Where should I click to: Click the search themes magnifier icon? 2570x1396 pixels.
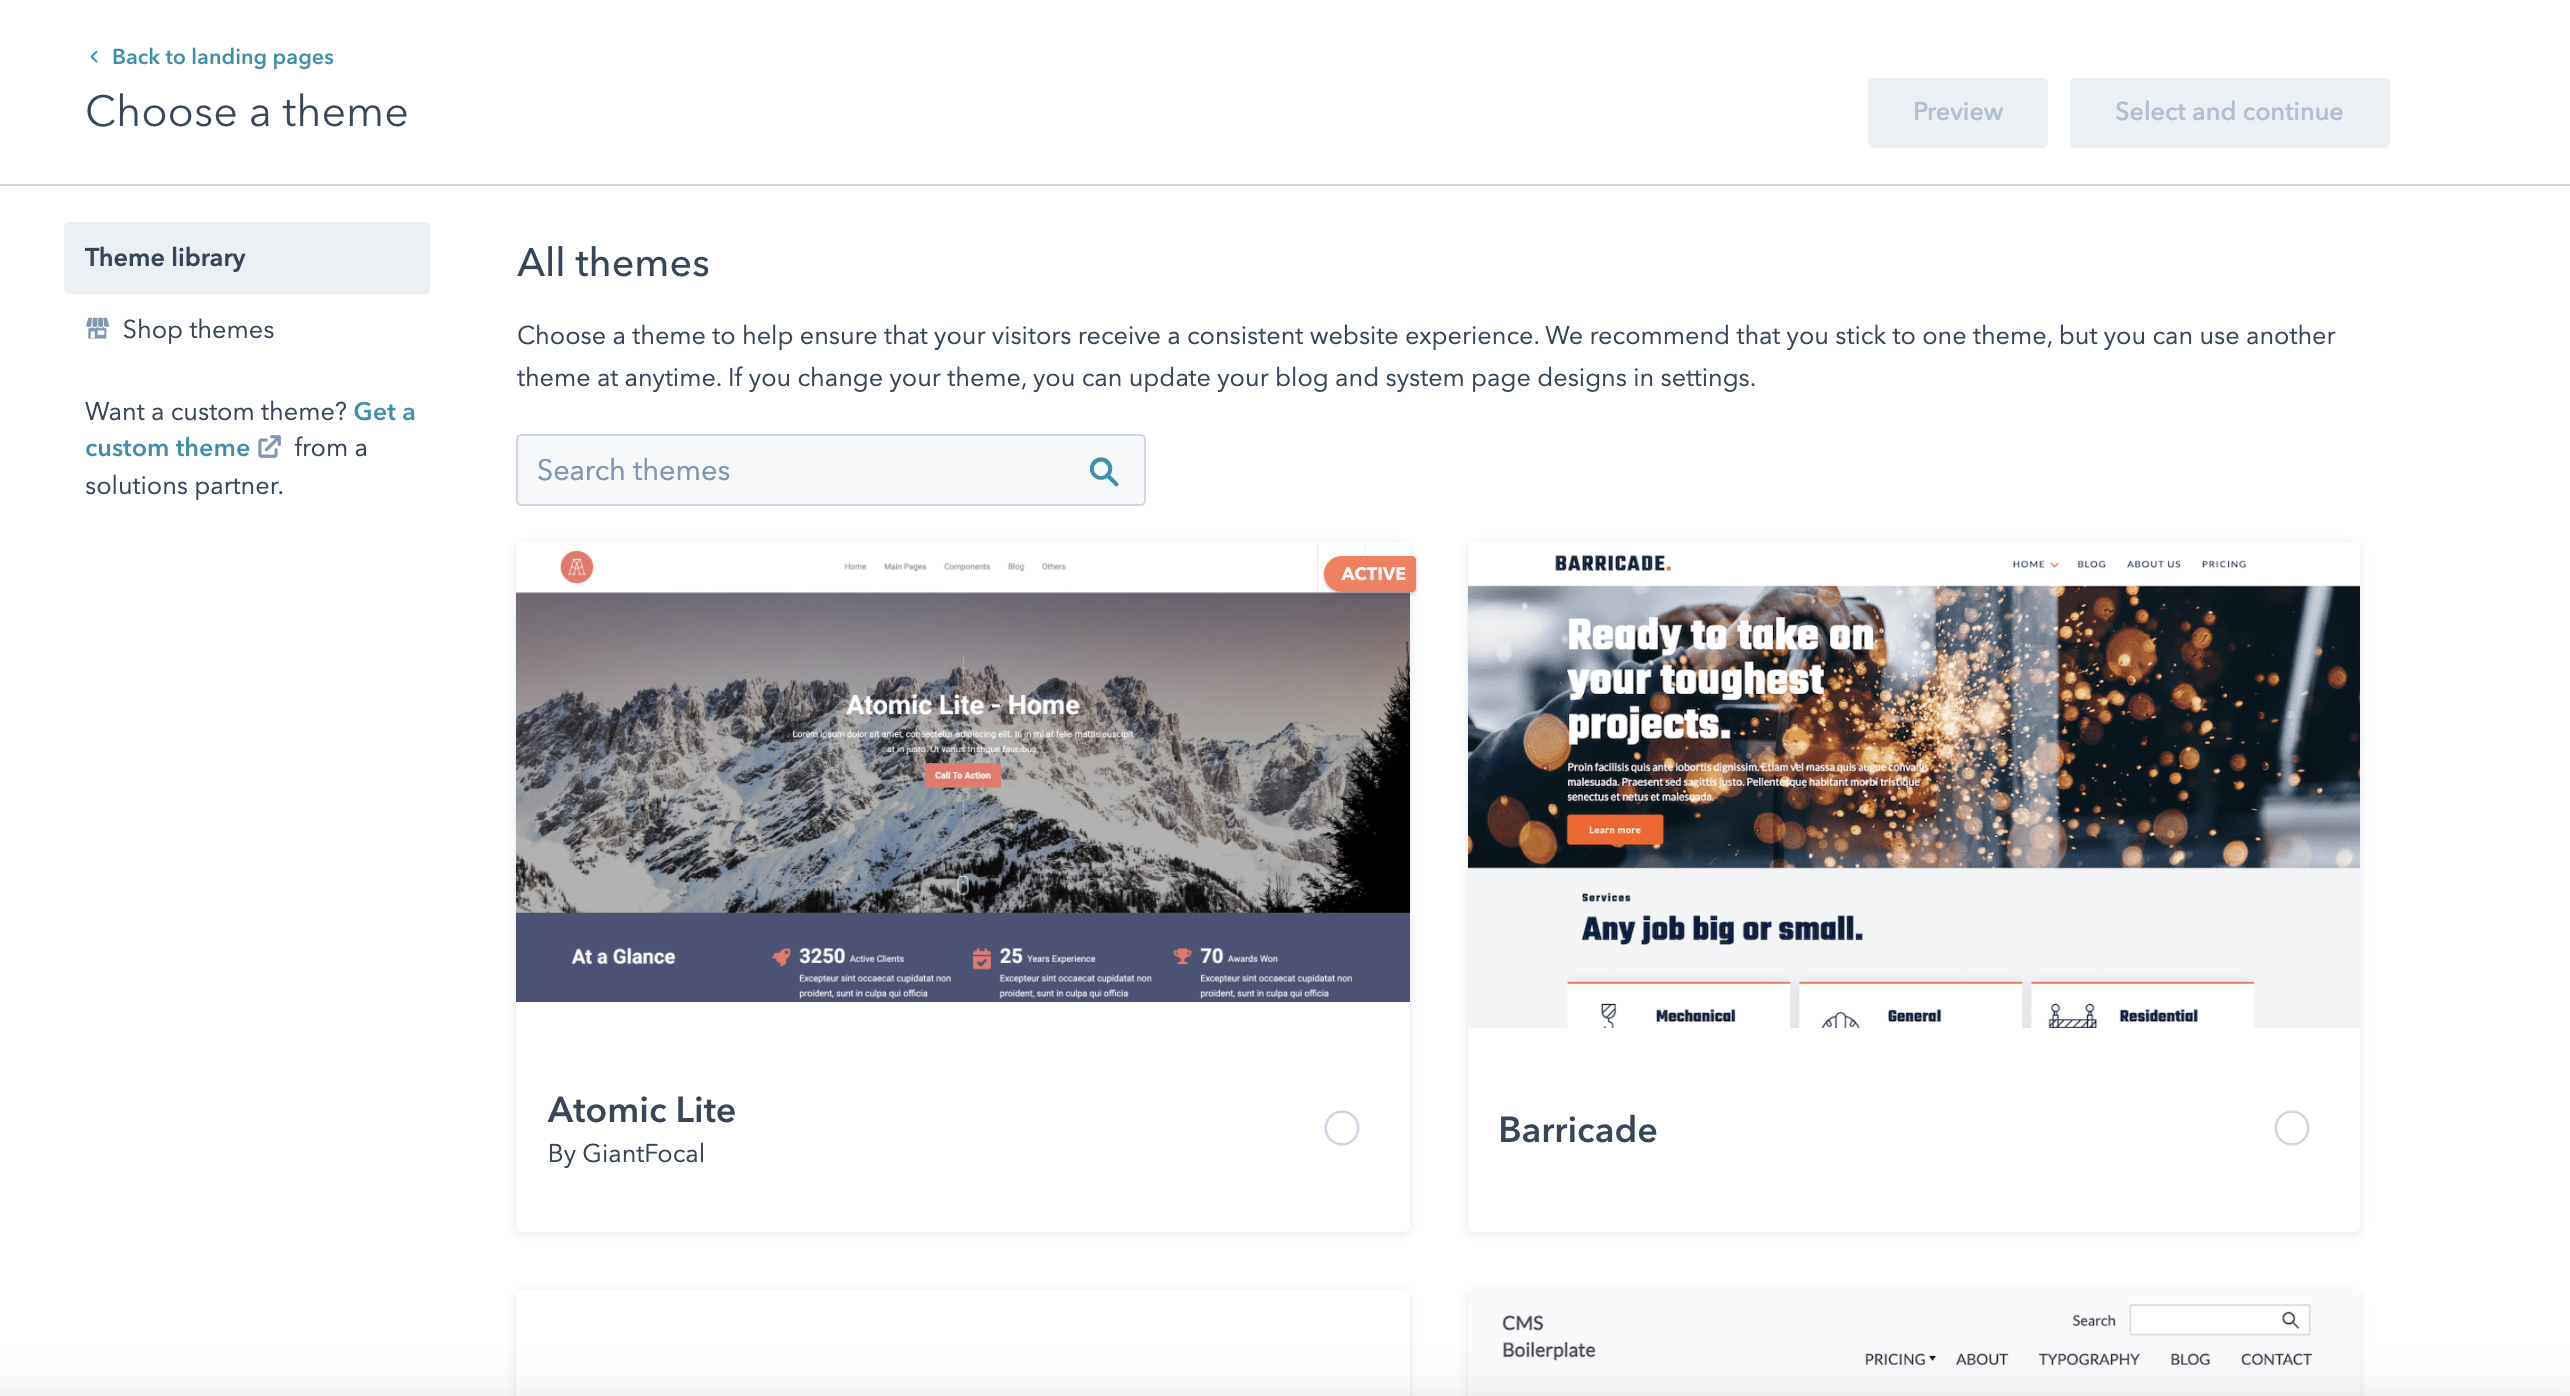click(1105, 471)
